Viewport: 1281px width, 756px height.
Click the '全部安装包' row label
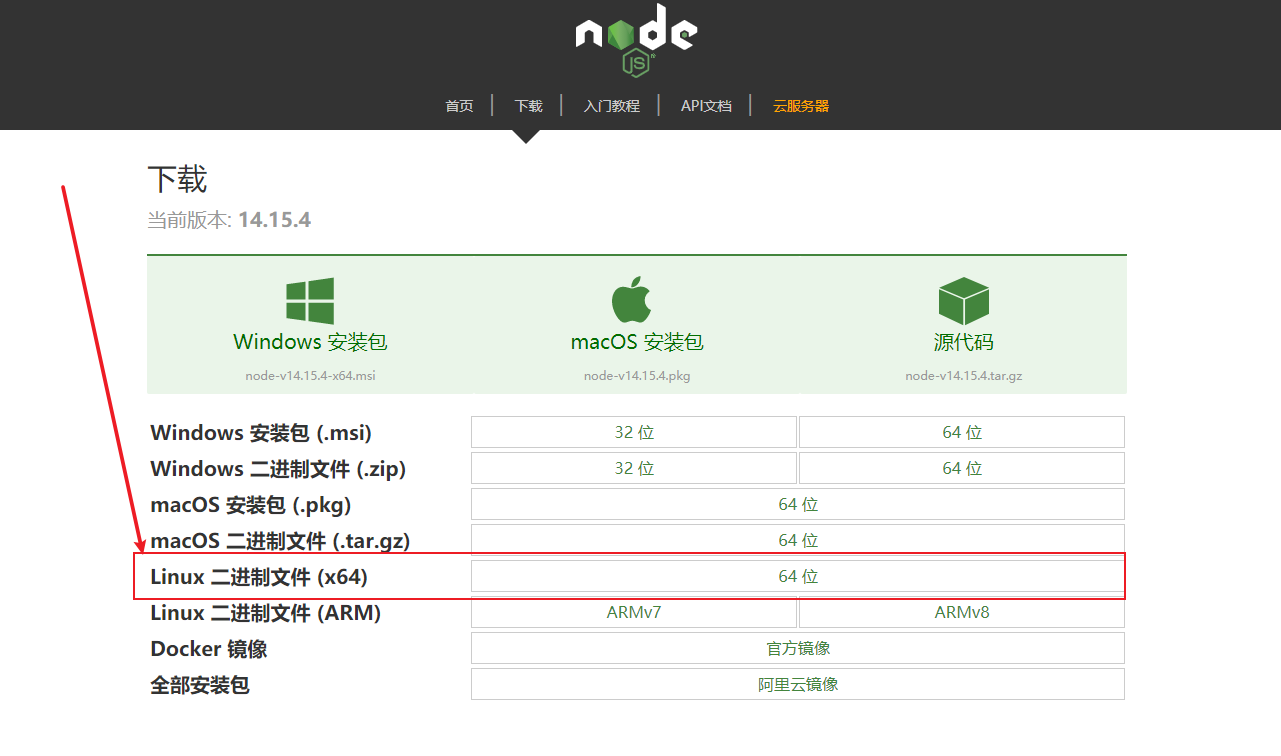click(x=199, y=685)
